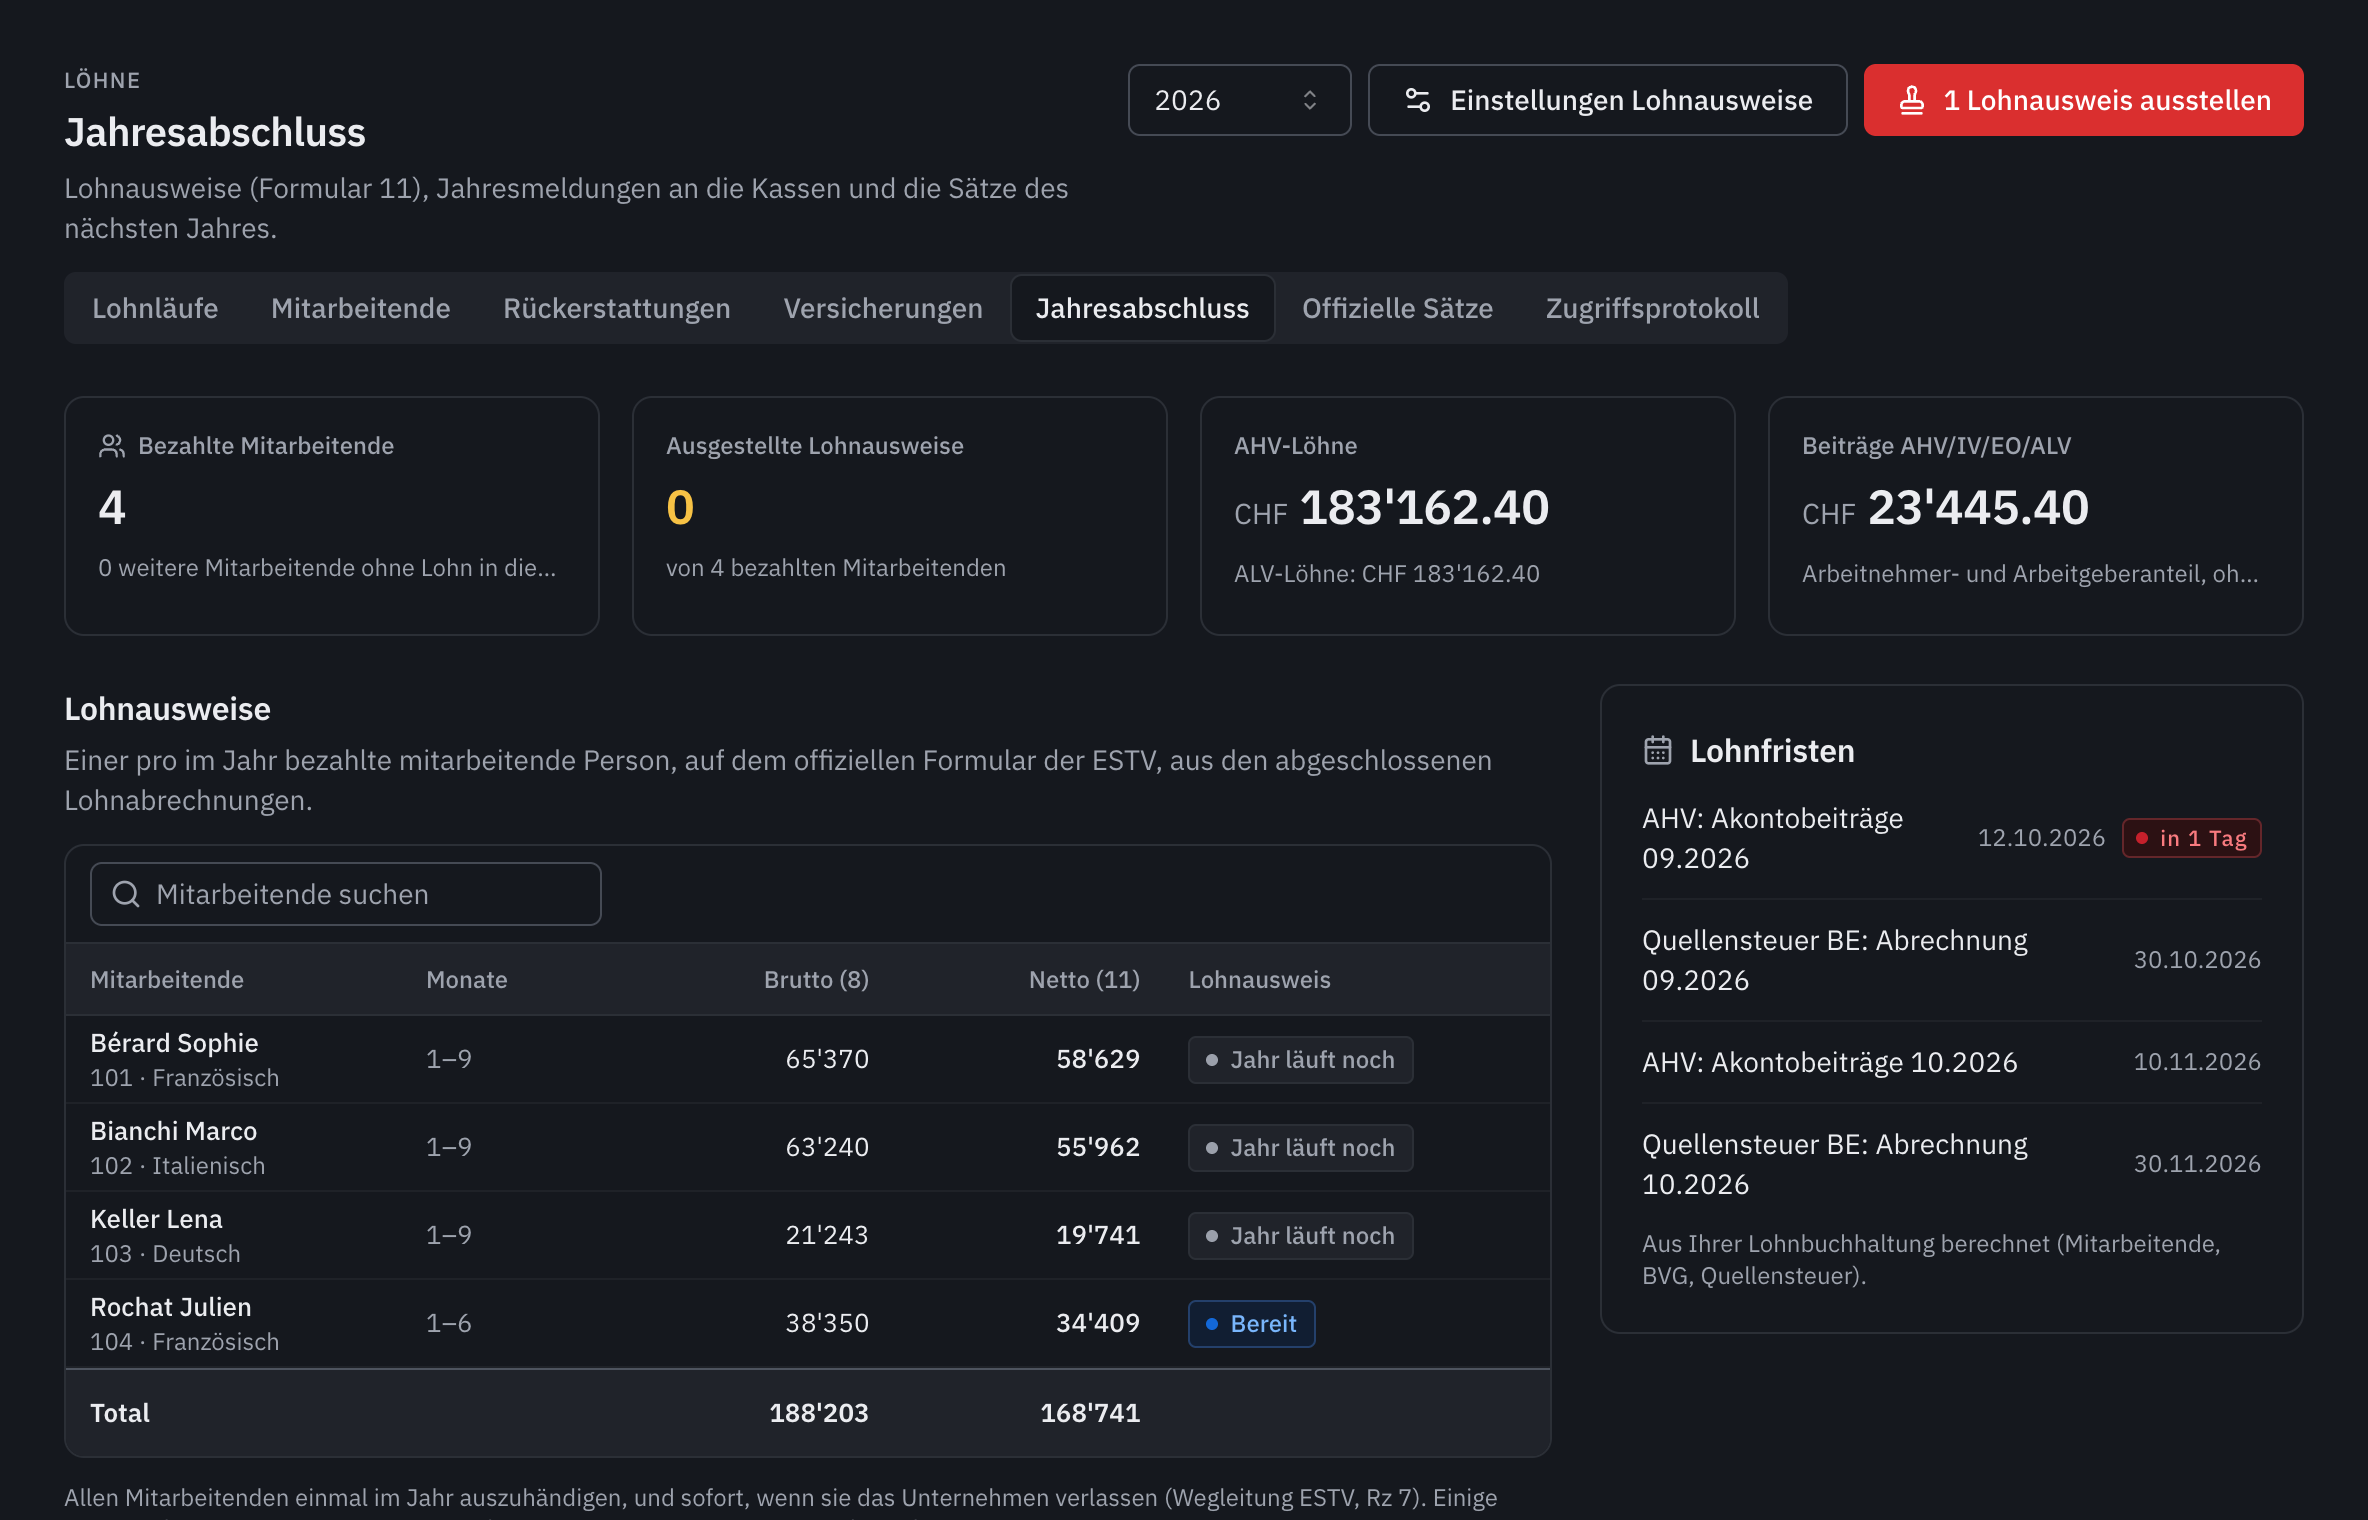Click the stamp icon on the red button
Screen dimensions: 2368x1520
click(x=1912, y=100)
